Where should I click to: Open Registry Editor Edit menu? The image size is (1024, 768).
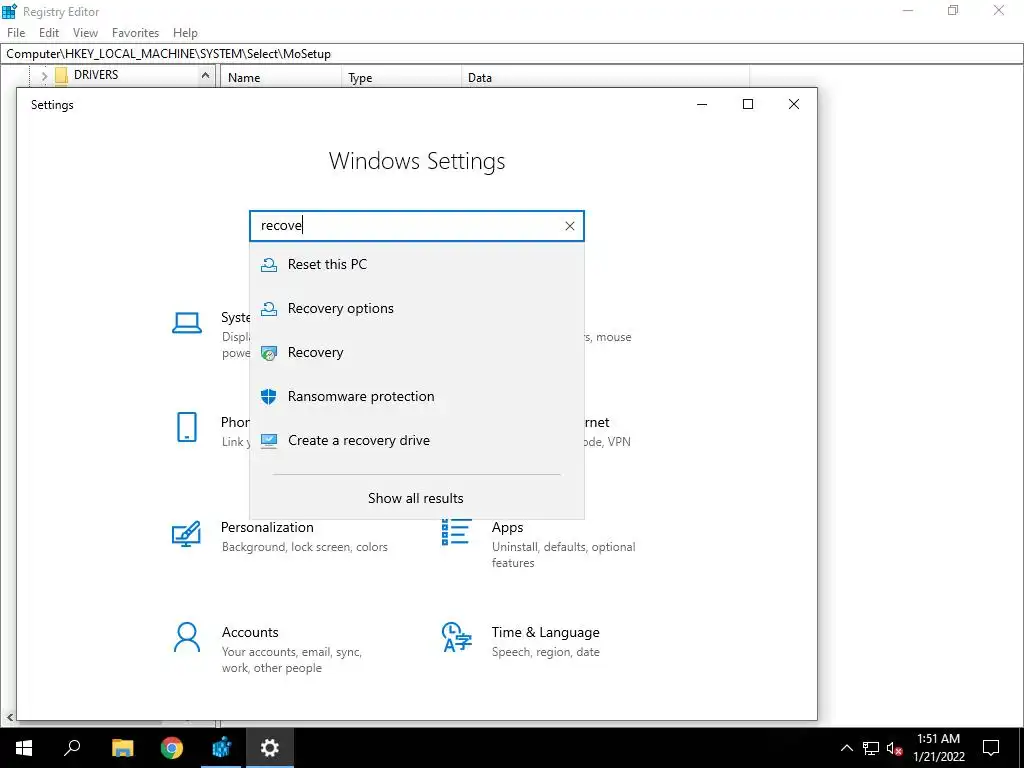click(x=49, y=33)
